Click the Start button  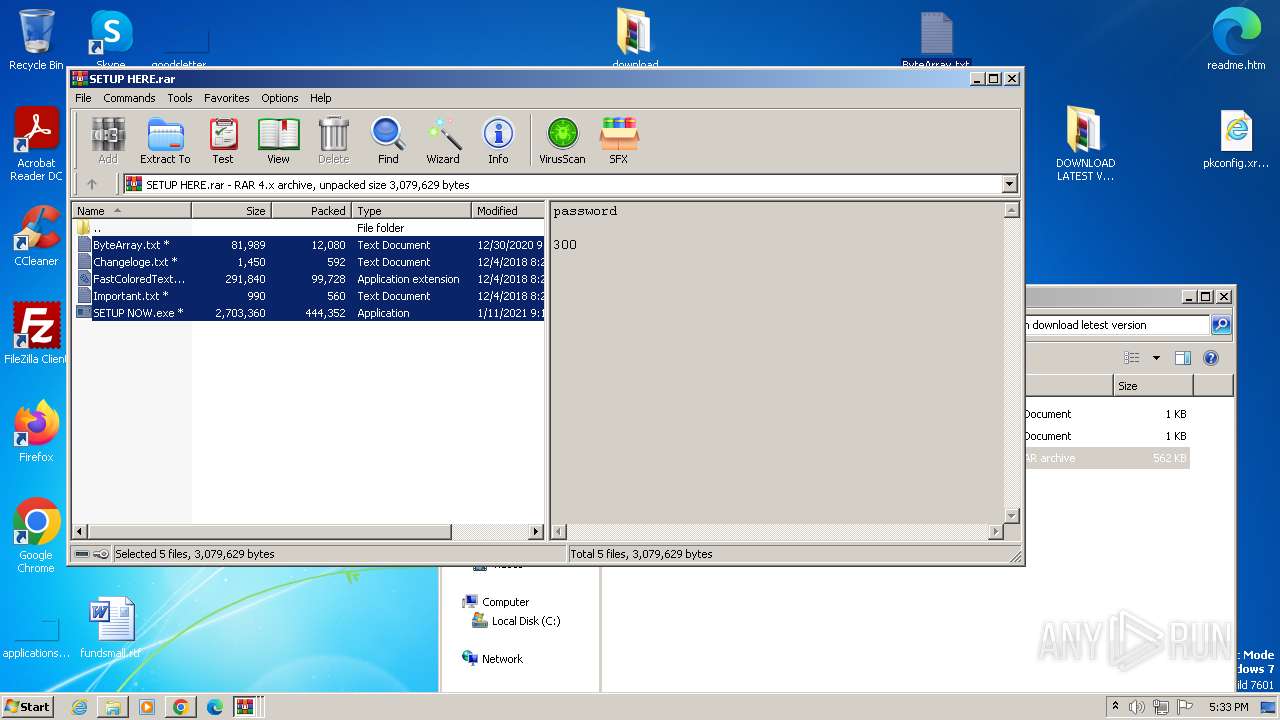[28, 706]
